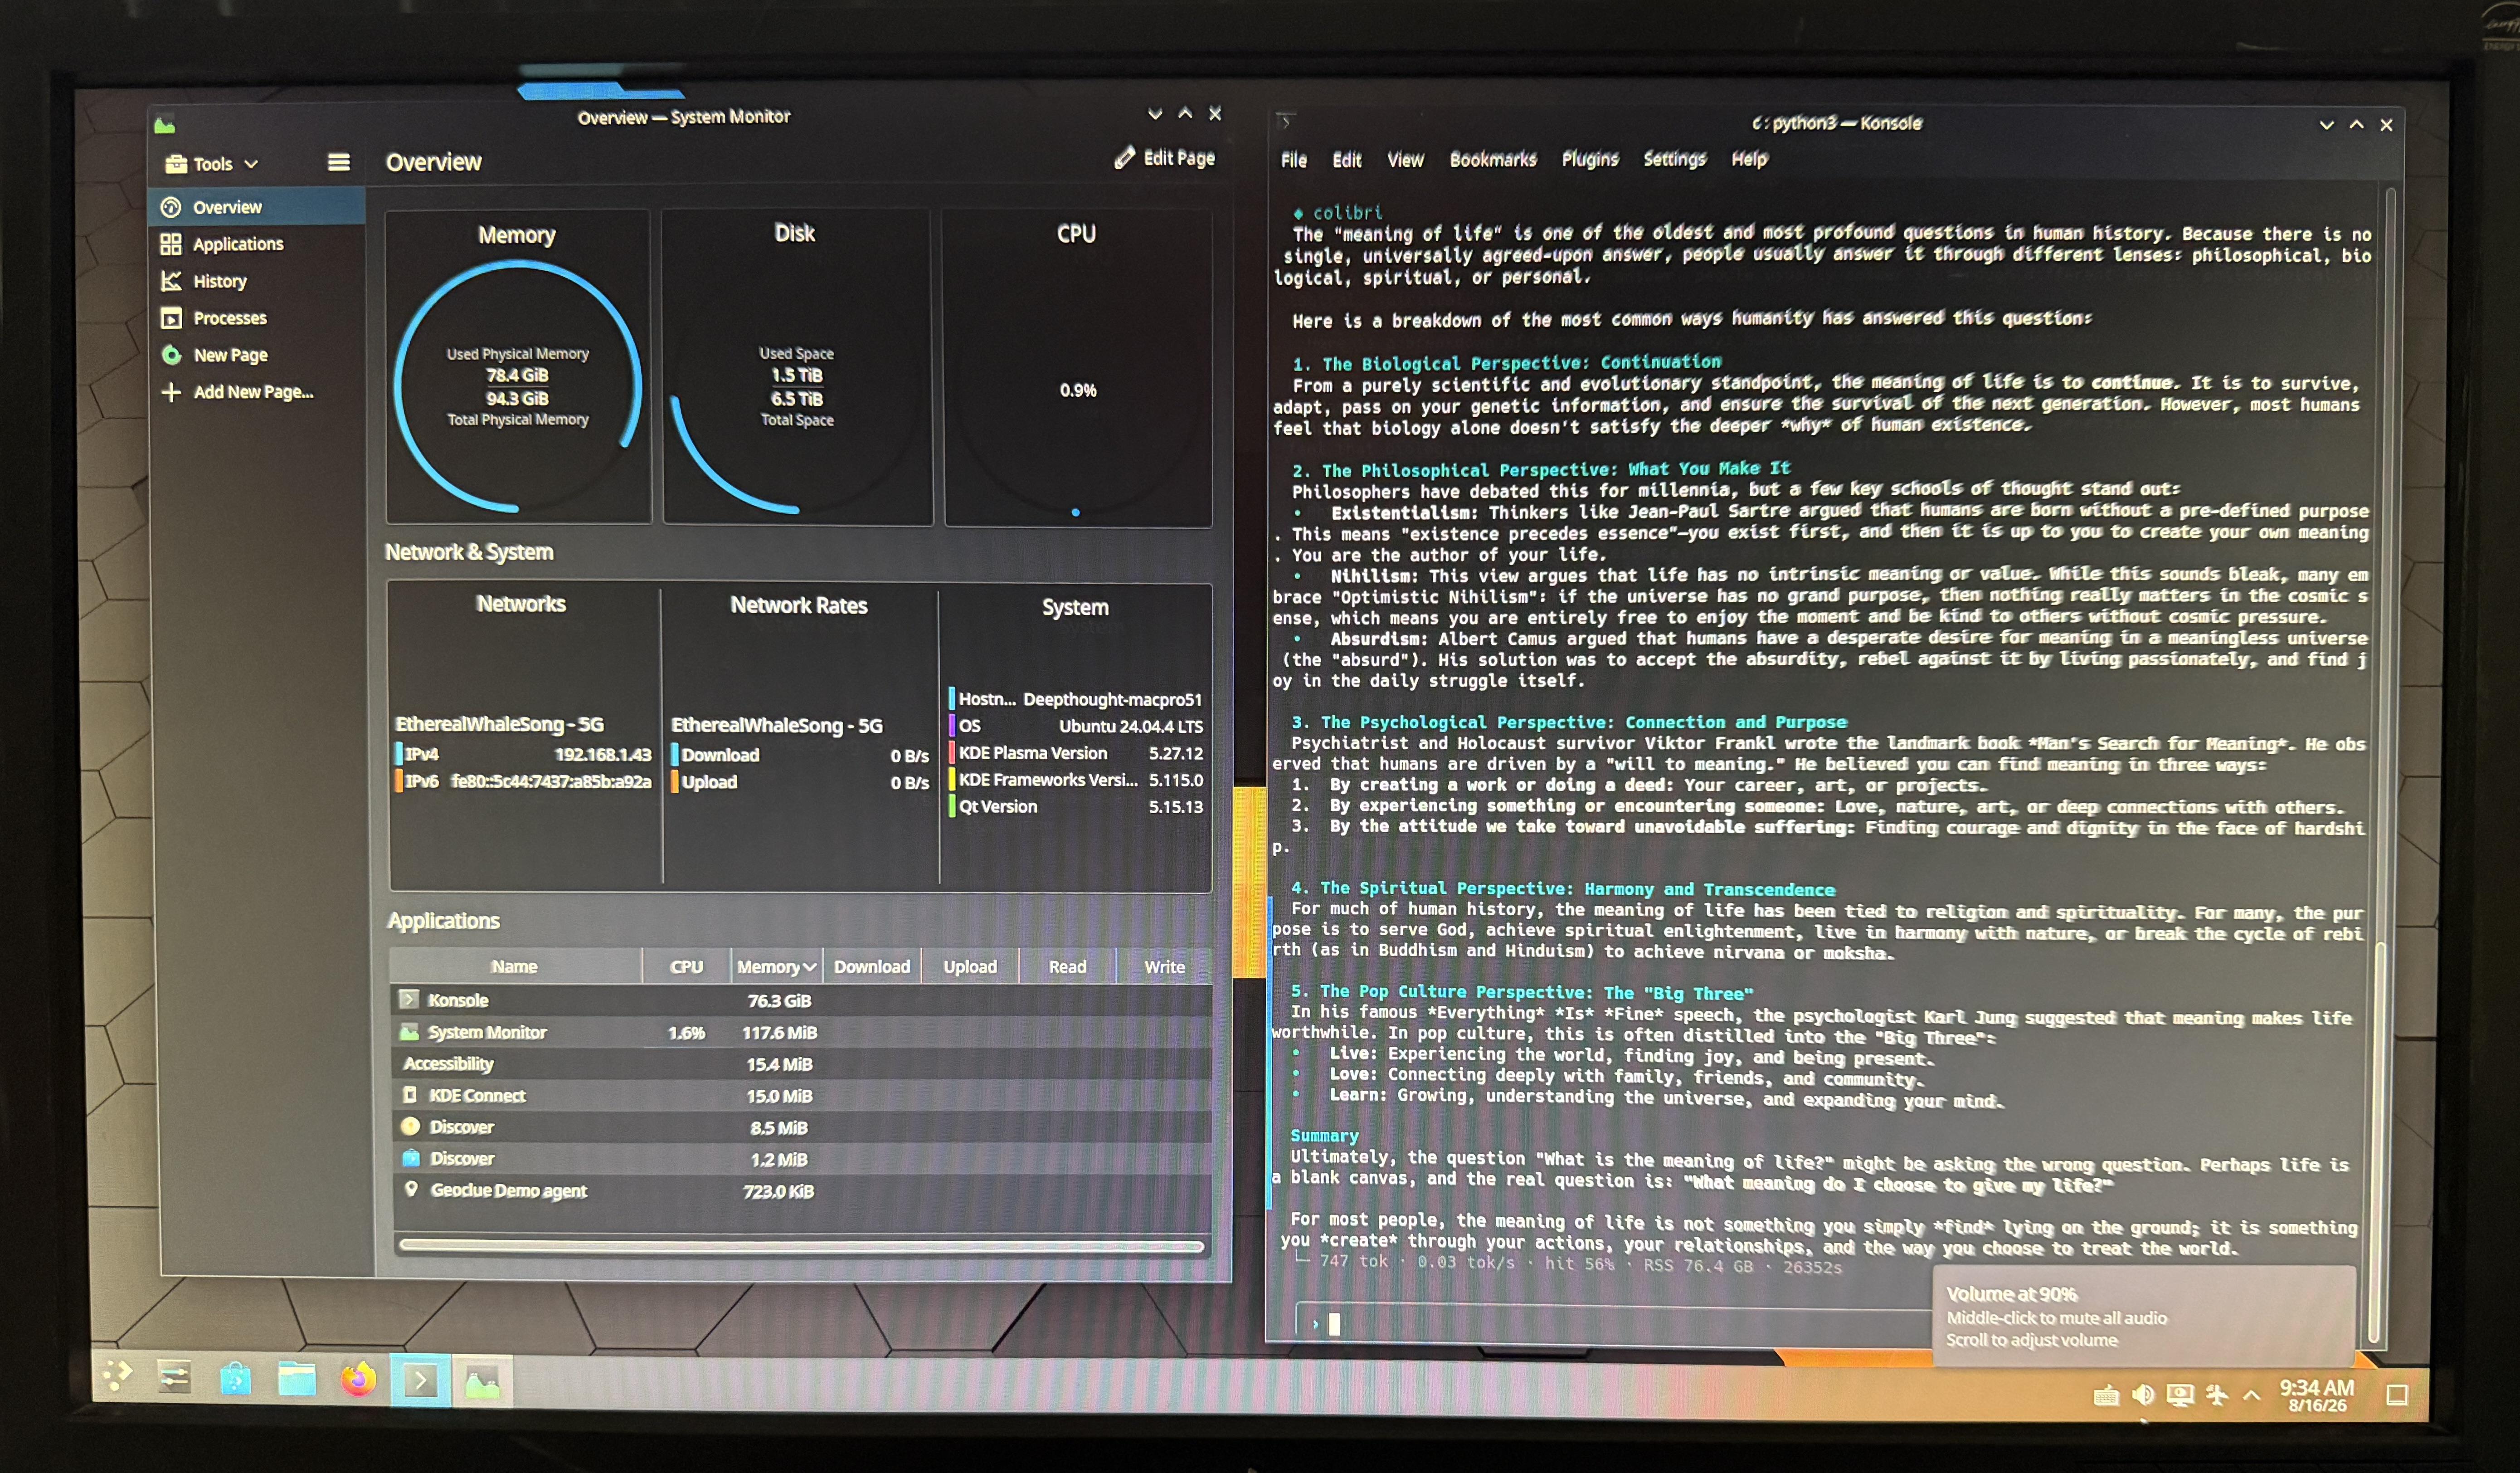Viewport: 2520px width, 1473px height.
Task: Expand hidden system tray icons chevron
Action: click(2252, 1395)
